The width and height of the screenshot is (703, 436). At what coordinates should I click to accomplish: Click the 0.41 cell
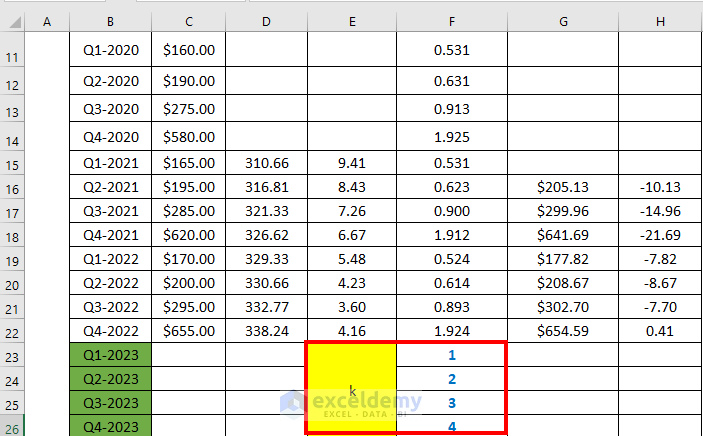pyautogui.click(x=660, y=331)
